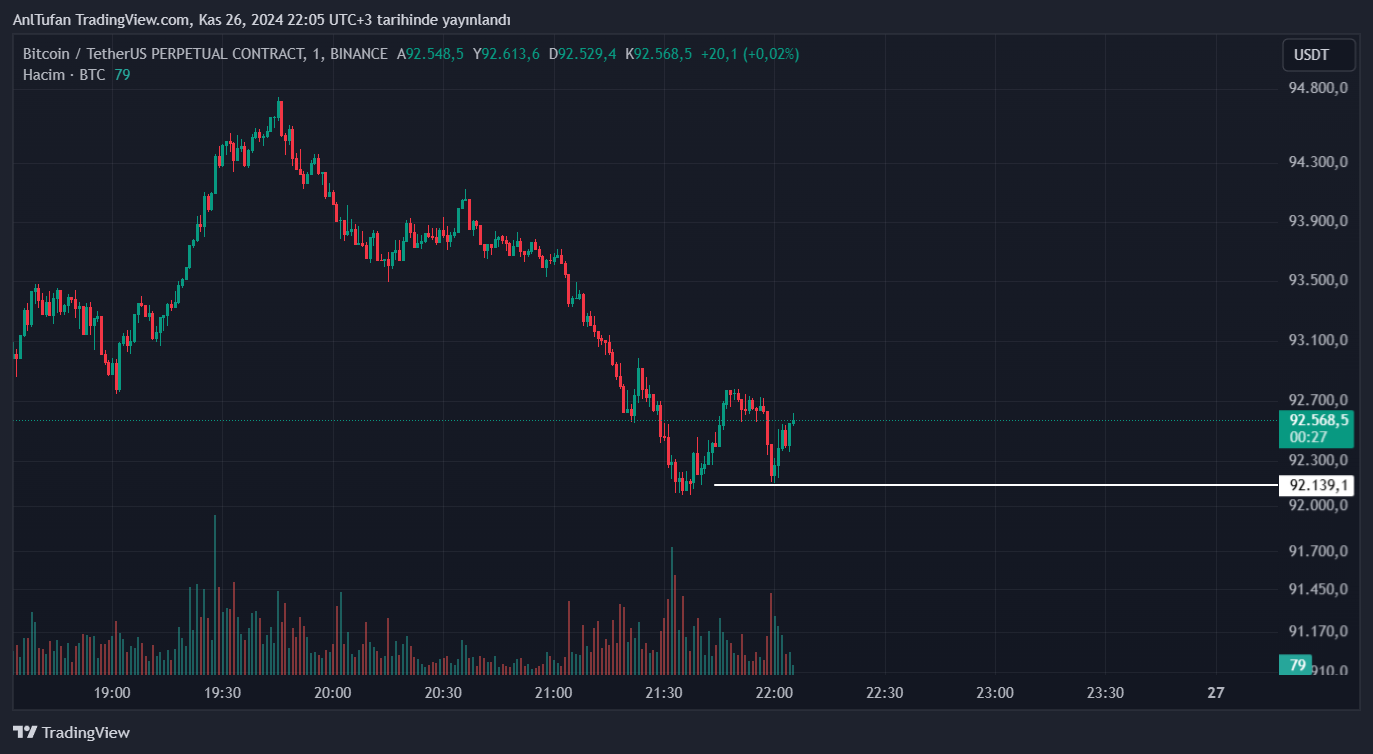Click the 94.800,0 price scale label
1373x754 pixels.
point(1318,88)
